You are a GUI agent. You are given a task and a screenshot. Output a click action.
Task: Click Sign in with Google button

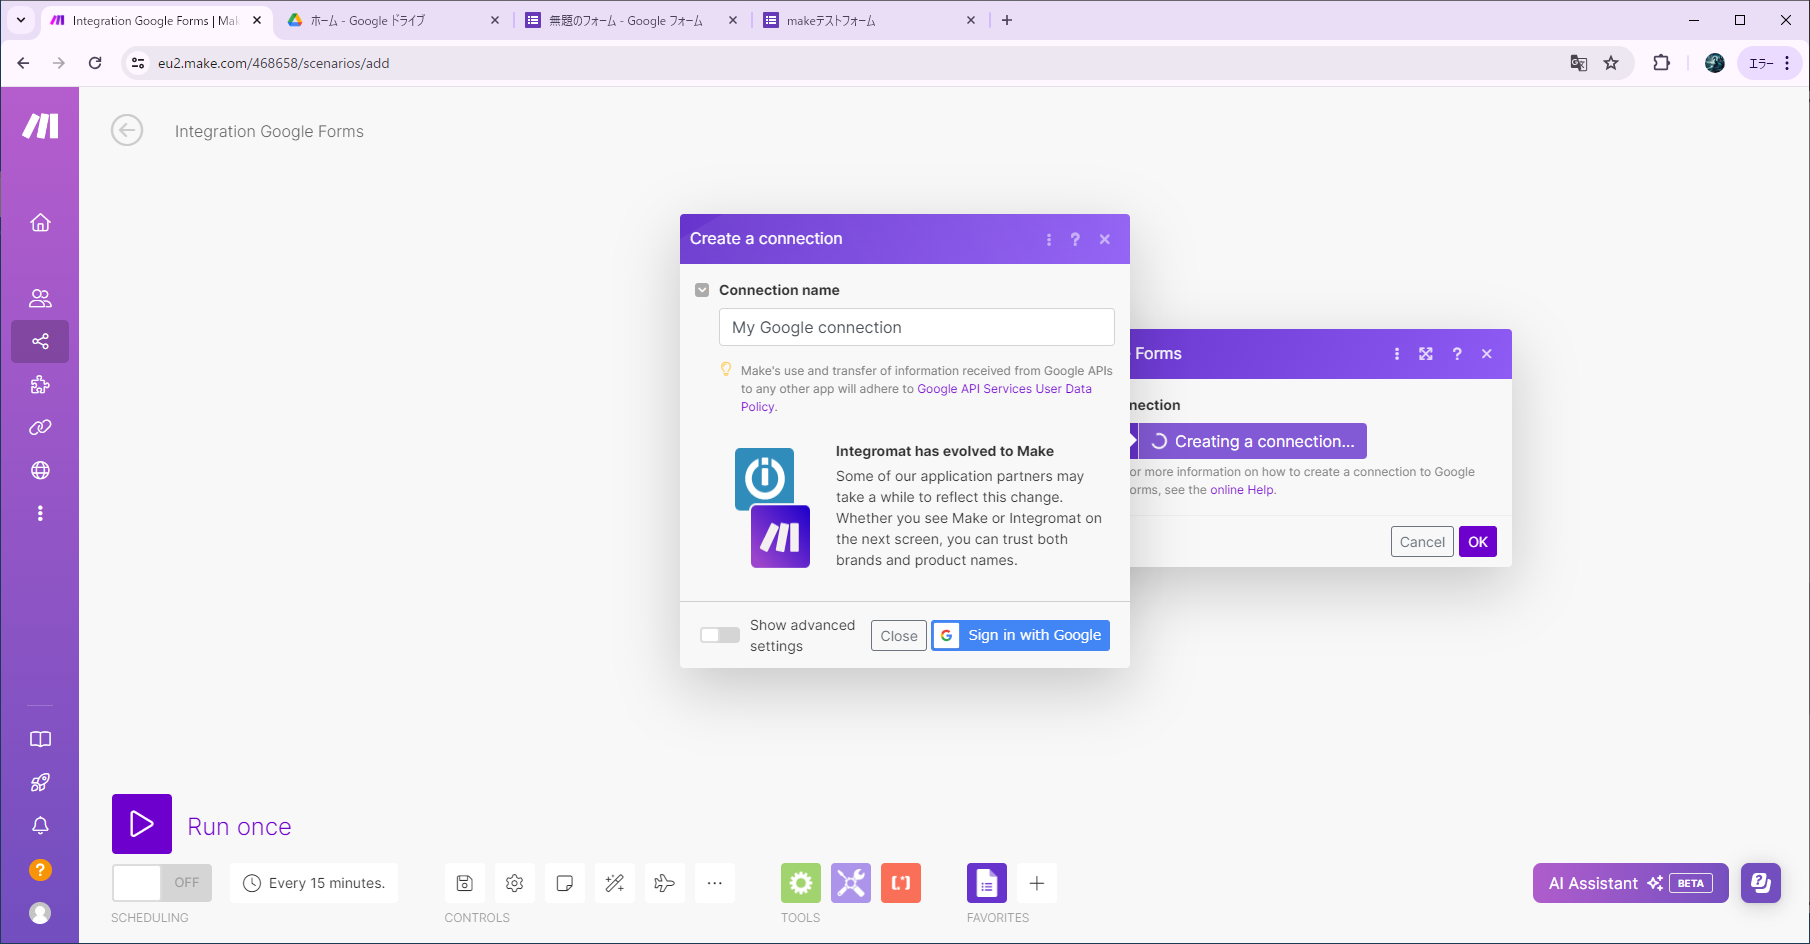(1021, 635)
